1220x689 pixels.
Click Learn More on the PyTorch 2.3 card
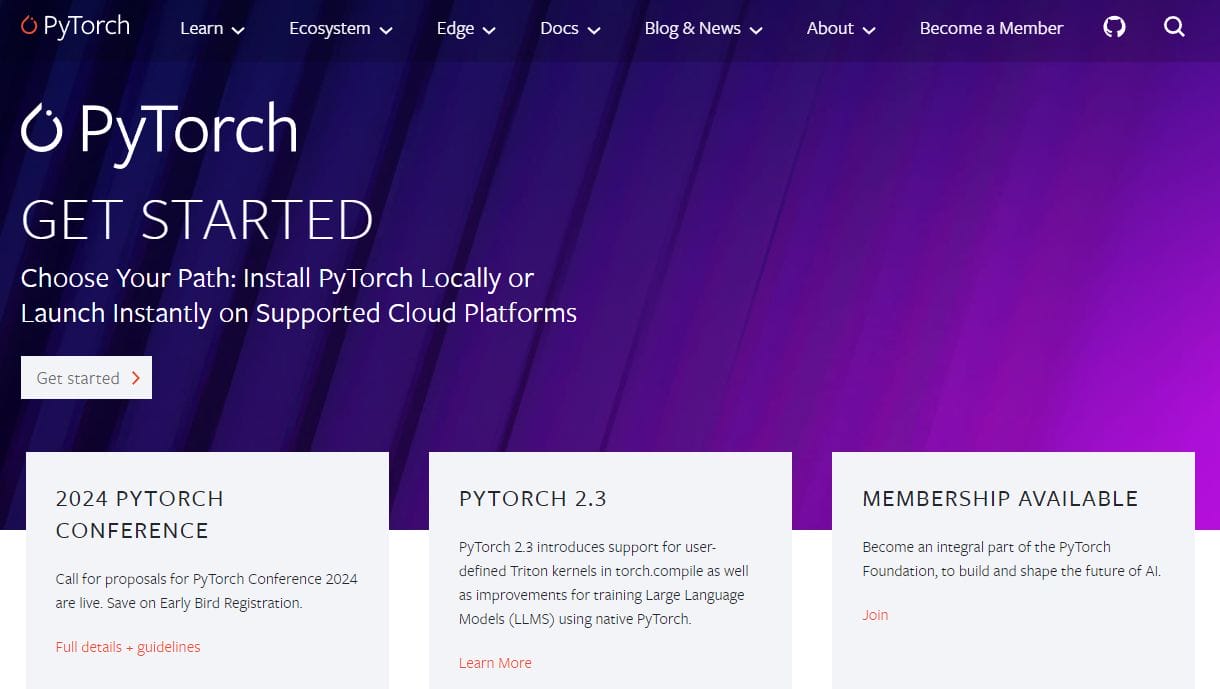click(495, 663)
